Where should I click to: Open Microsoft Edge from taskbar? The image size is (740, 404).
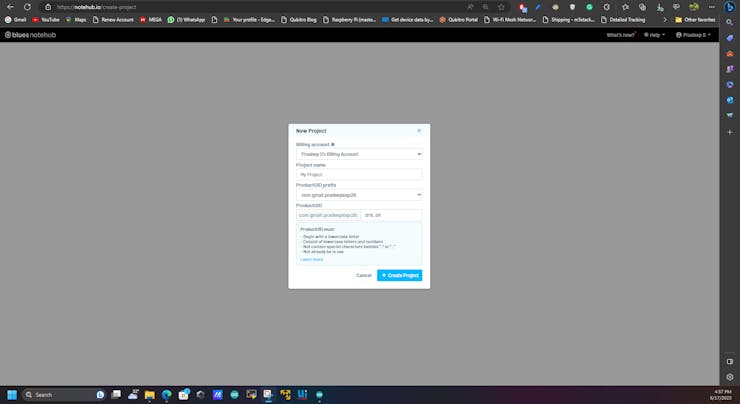(167, 395)
